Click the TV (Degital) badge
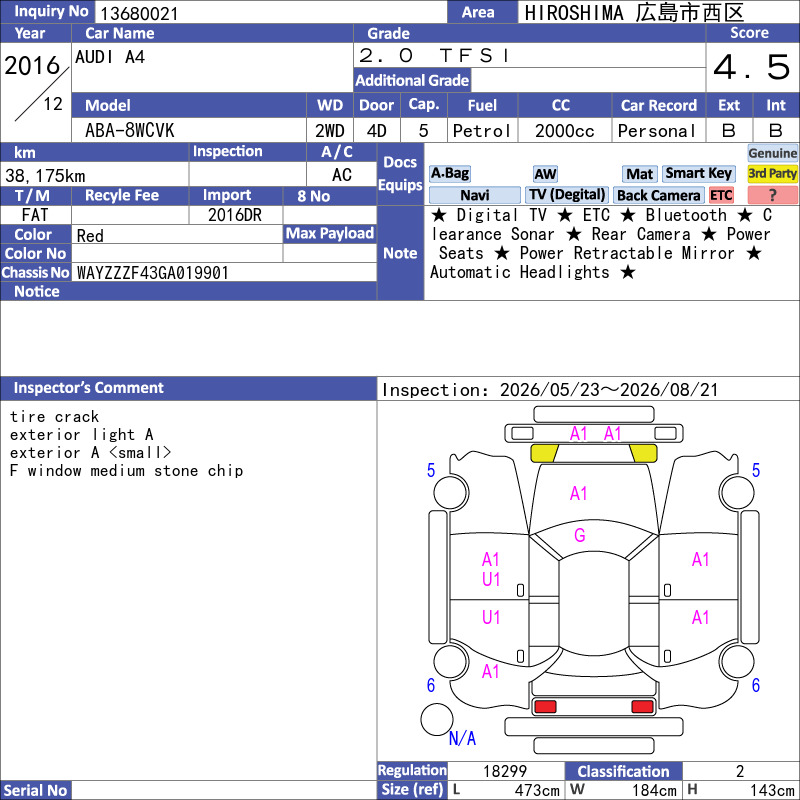This screenshot has height=800, width=800. coord(567,195)
